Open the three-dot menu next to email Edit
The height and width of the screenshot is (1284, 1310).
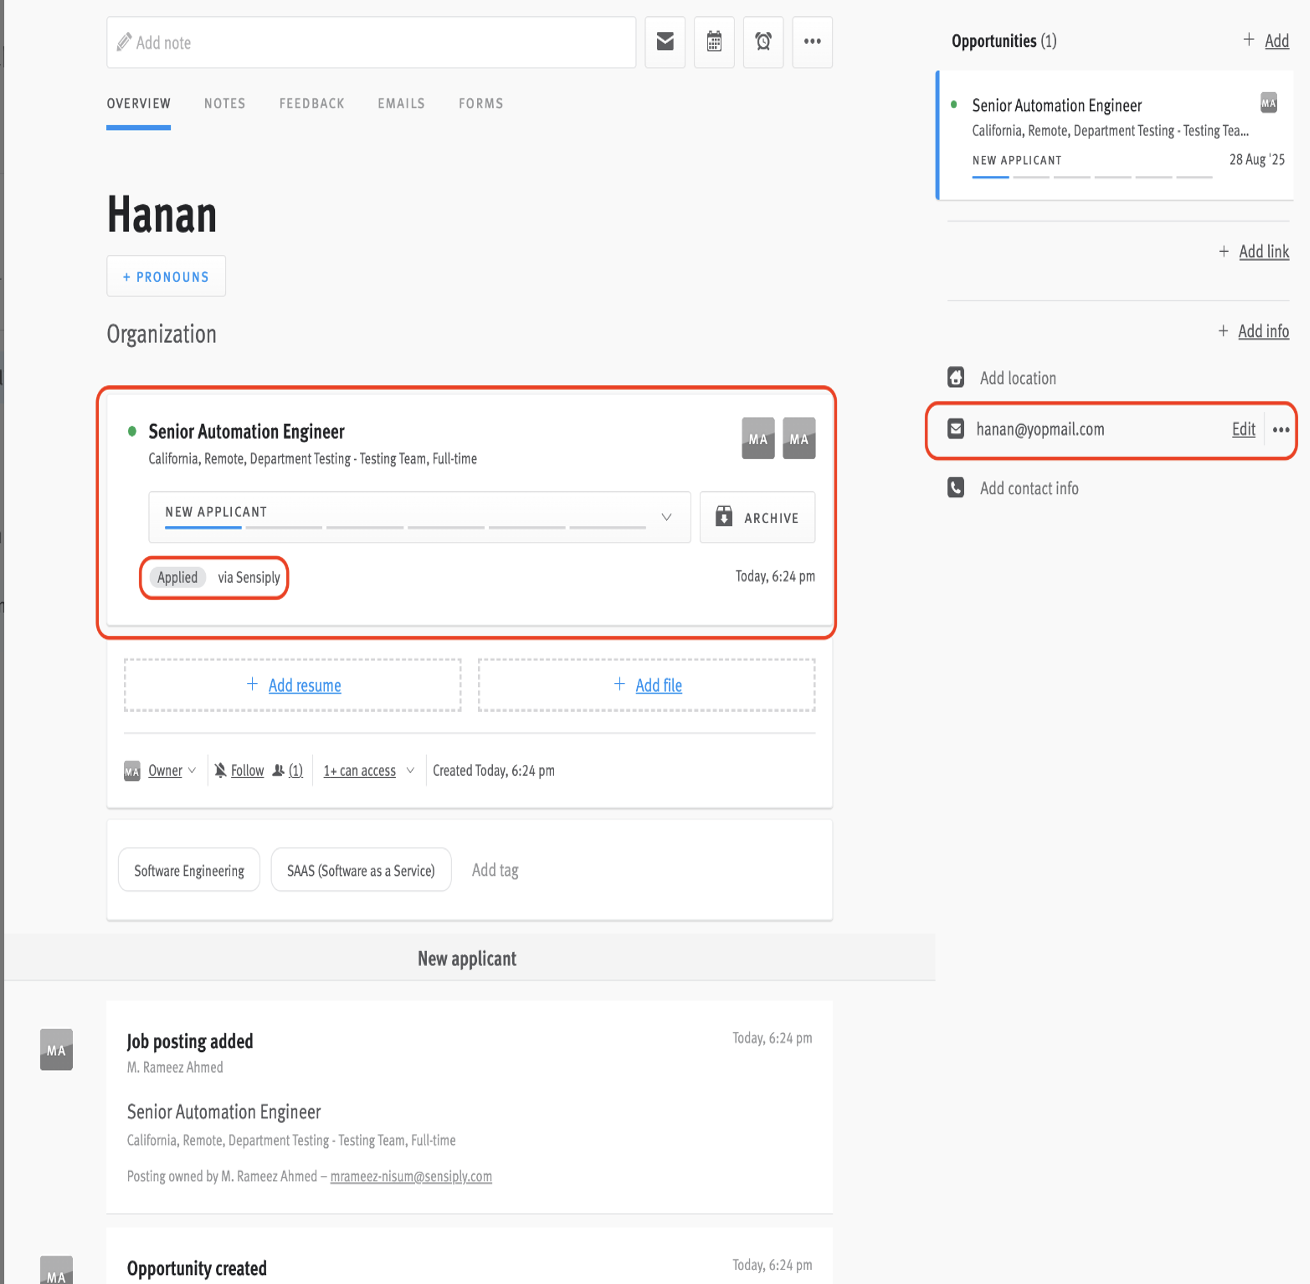coord(1280,430)
